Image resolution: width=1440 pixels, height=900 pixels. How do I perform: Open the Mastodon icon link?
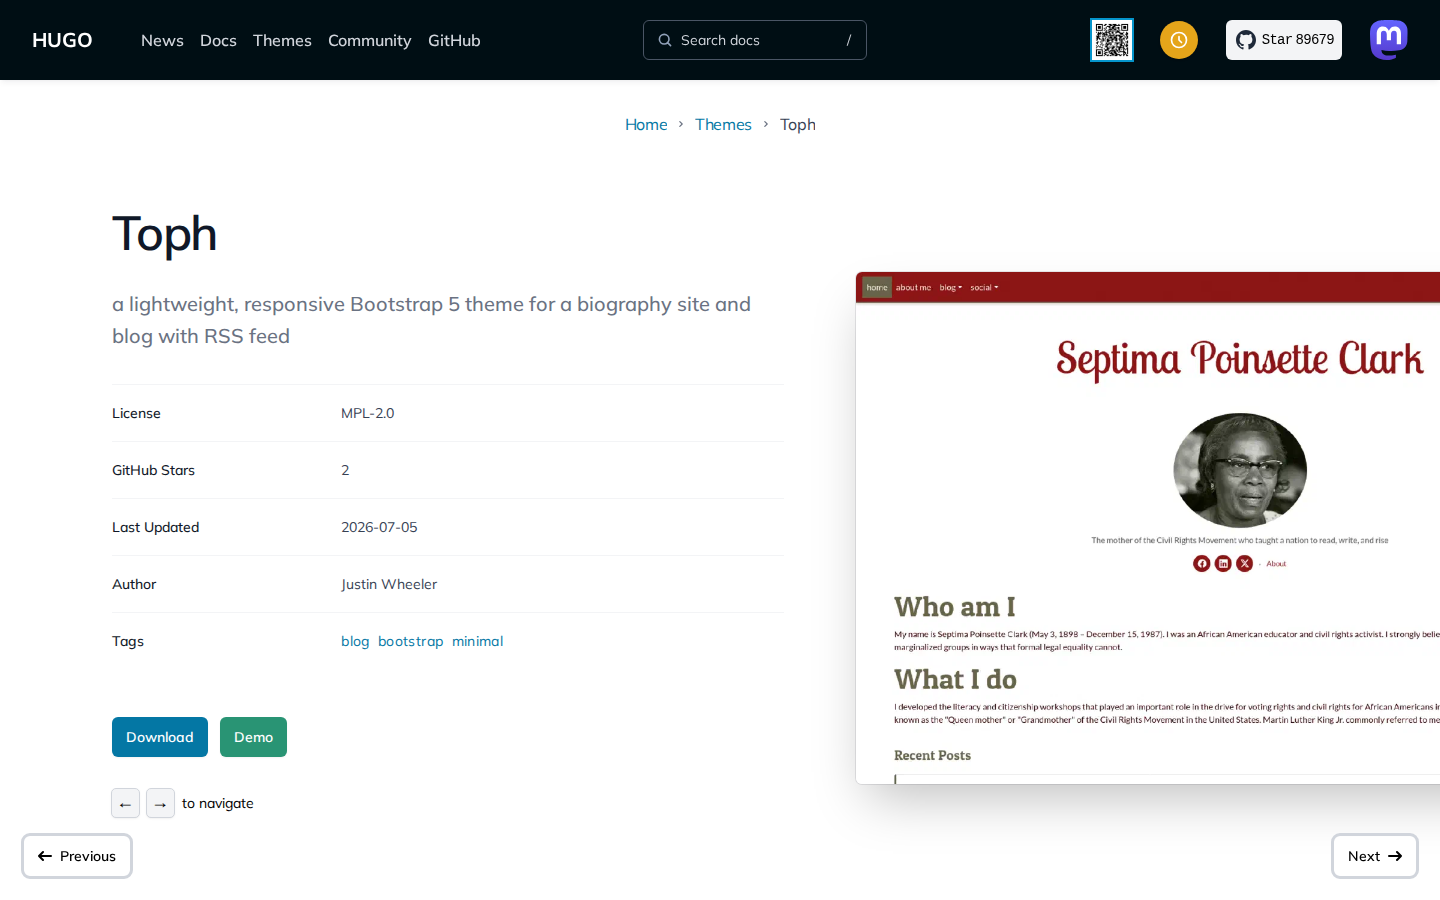click(x=1389, y=40)
